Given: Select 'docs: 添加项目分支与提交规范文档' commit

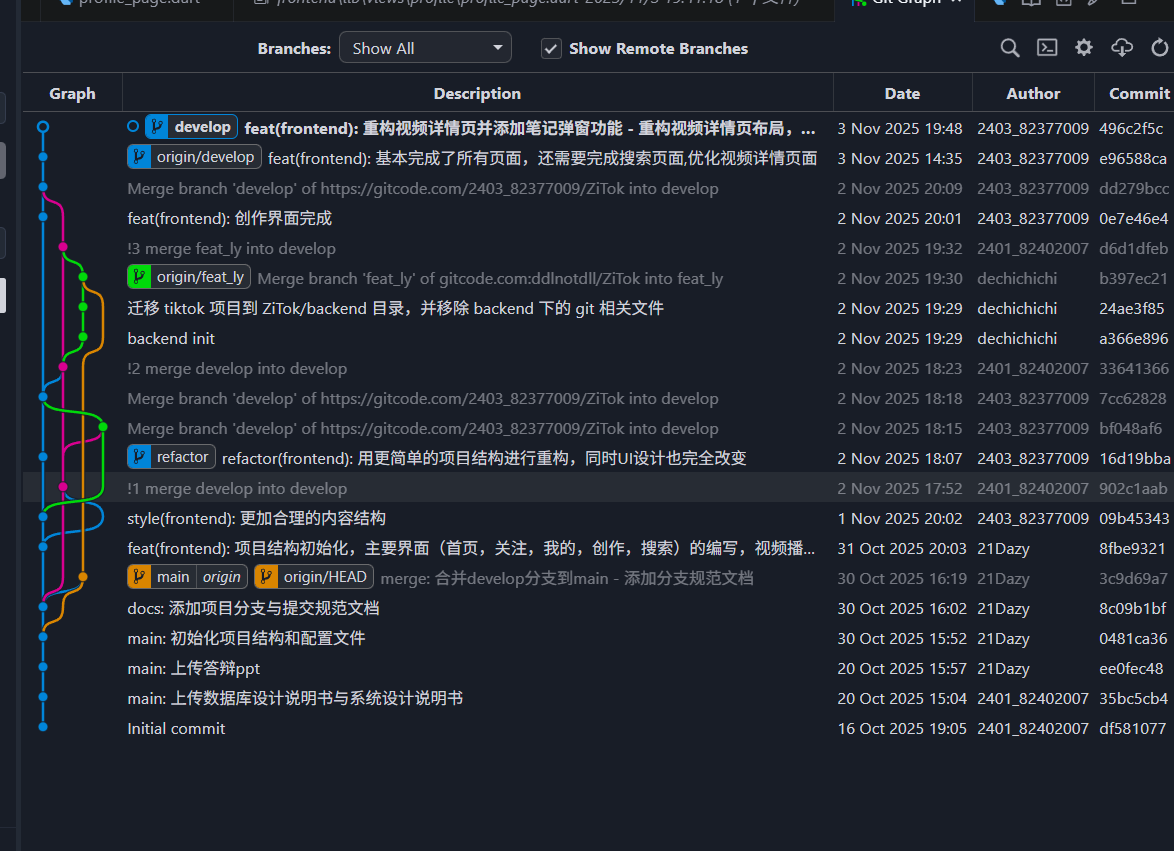Looking at the screenshot, I should click(x=253, y=608).
